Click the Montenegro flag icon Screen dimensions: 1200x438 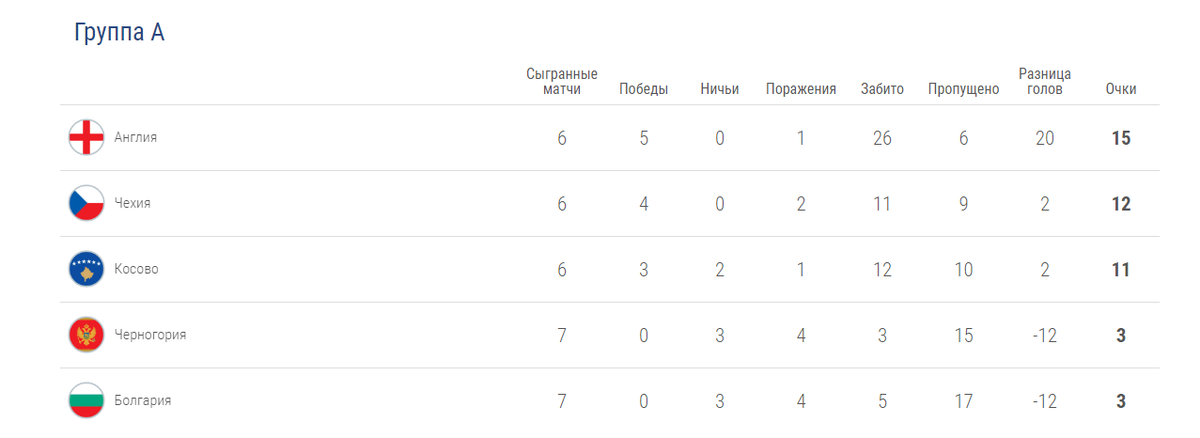click(x=86, y=335)
